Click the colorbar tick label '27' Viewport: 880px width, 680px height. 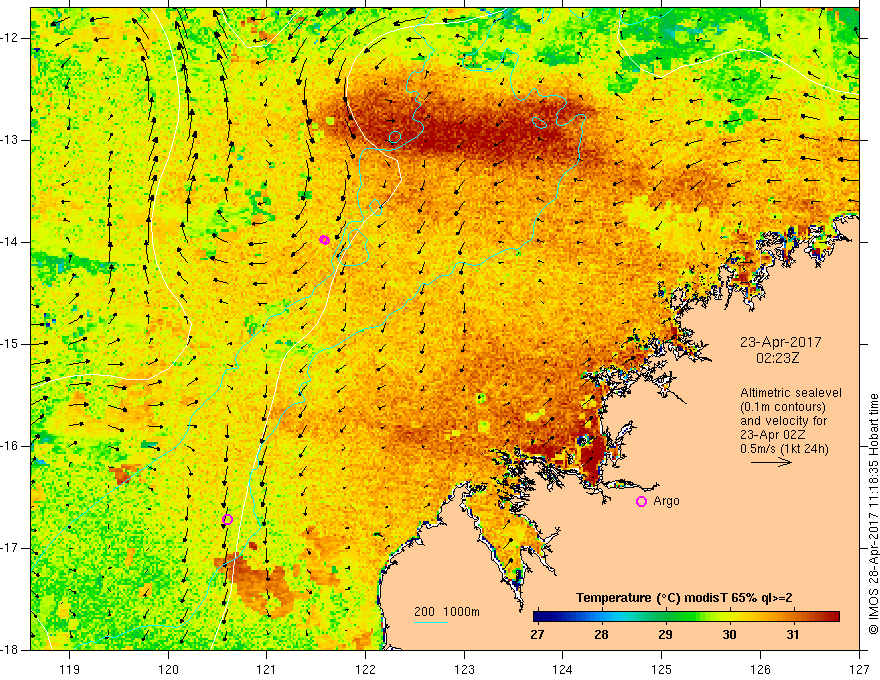click(x=537, y=635)
